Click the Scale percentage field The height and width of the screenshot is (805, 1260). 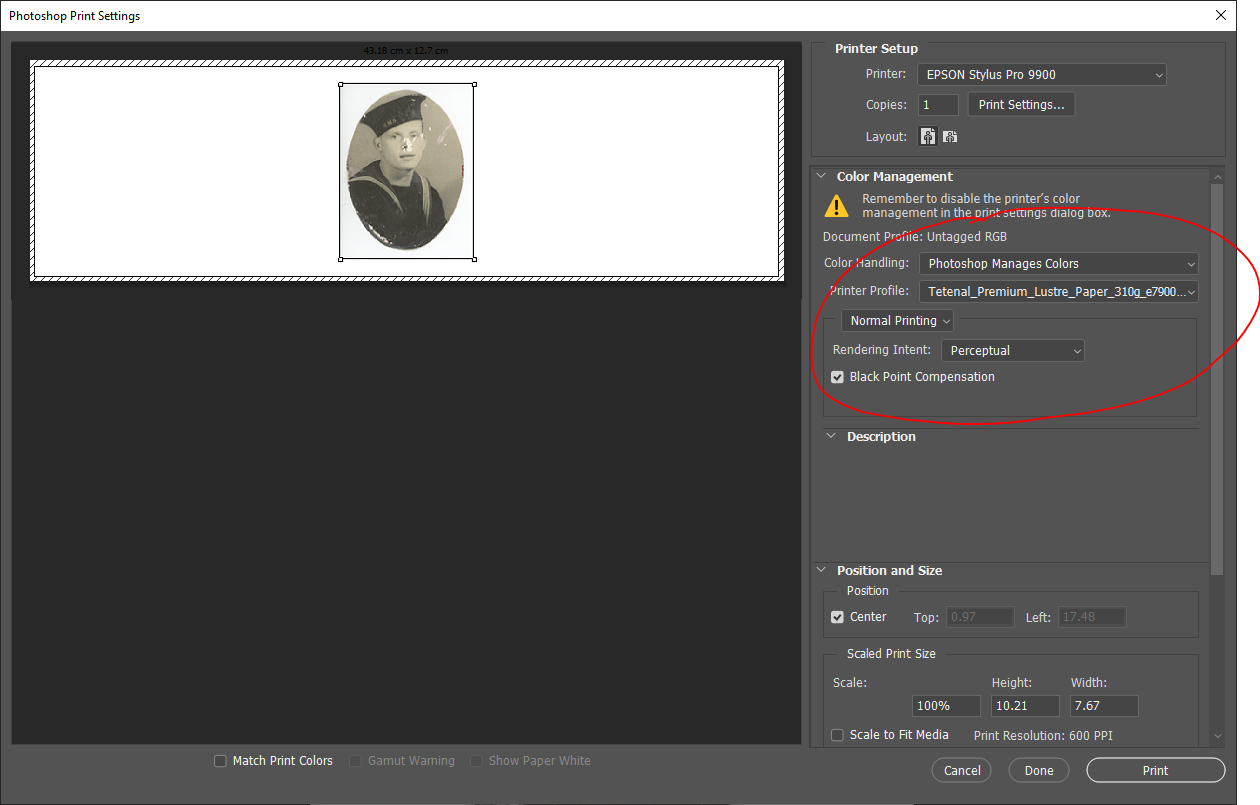946,706
